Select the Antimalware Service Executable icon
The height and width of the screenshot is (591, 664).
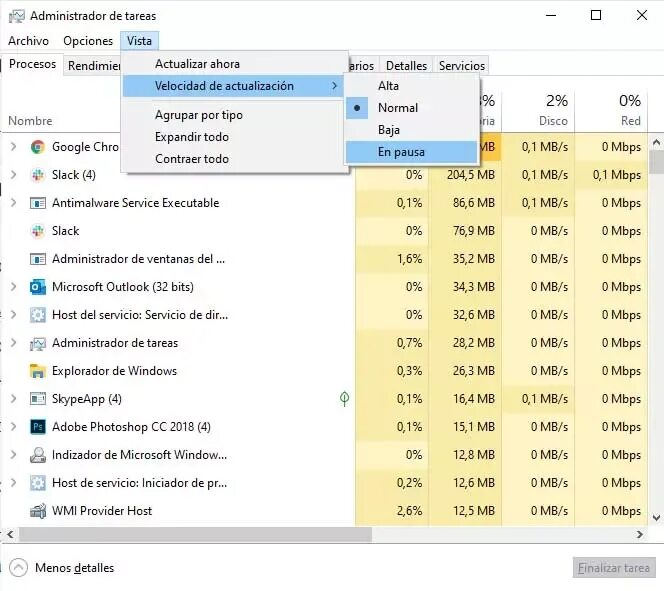[x=38, y=203]
